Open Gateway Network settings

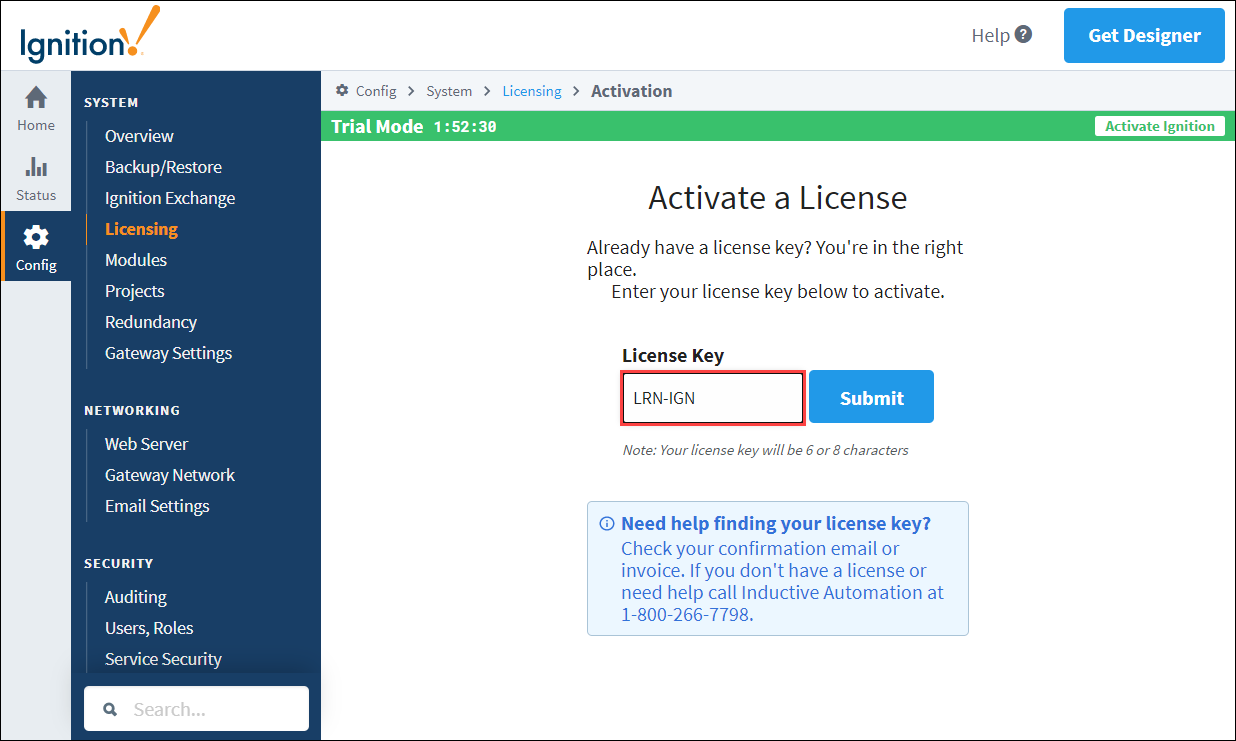170,475
